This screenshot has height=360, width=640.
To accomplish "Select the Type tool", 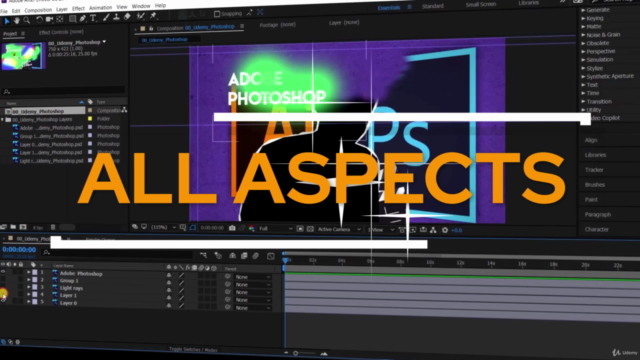I will coord(93,18).
